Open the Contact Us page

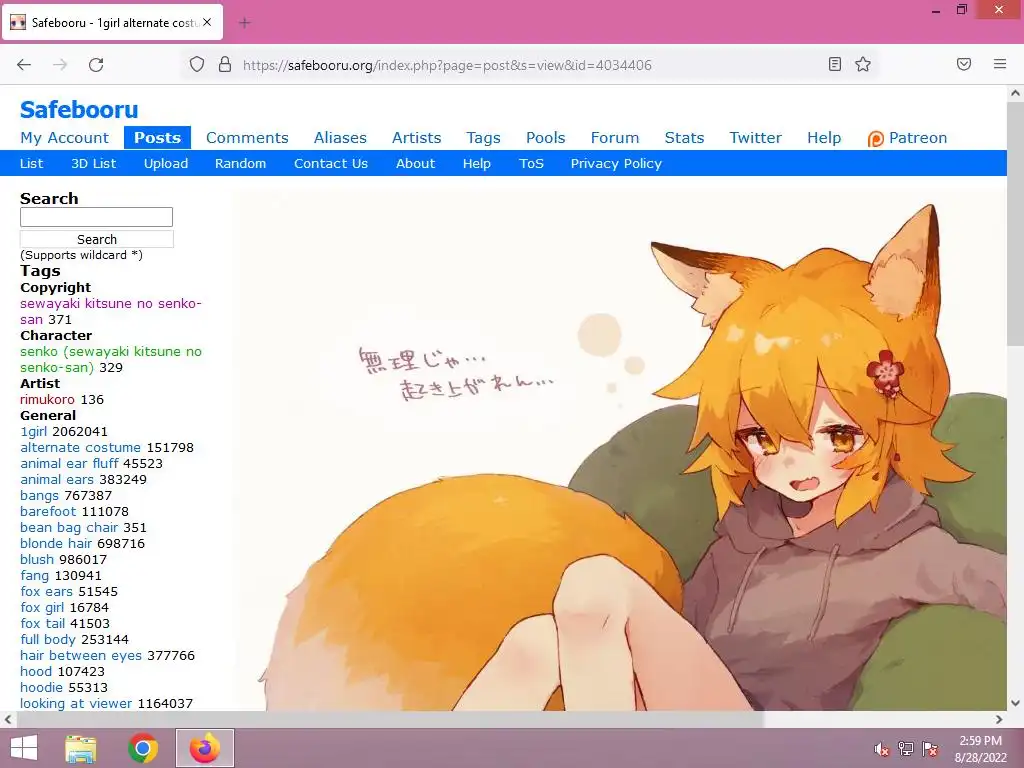pos(331,163)
